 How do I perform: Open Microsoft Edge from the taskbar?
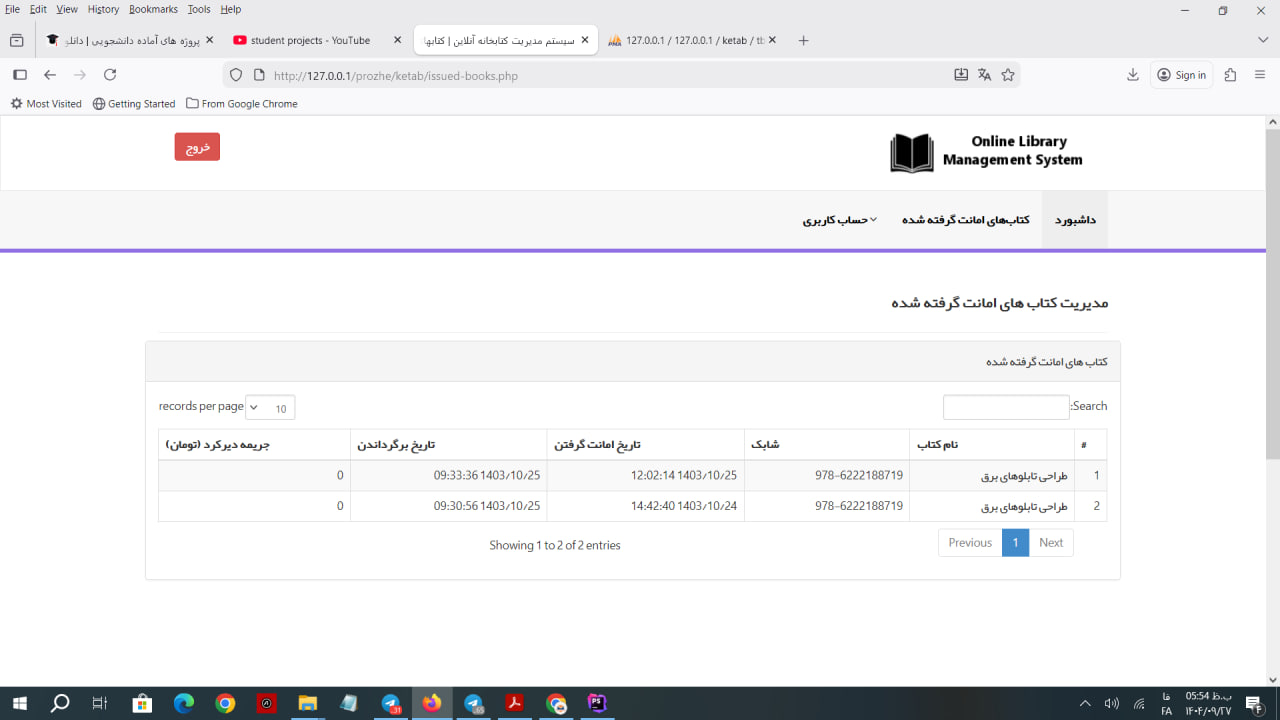[184, 703]
